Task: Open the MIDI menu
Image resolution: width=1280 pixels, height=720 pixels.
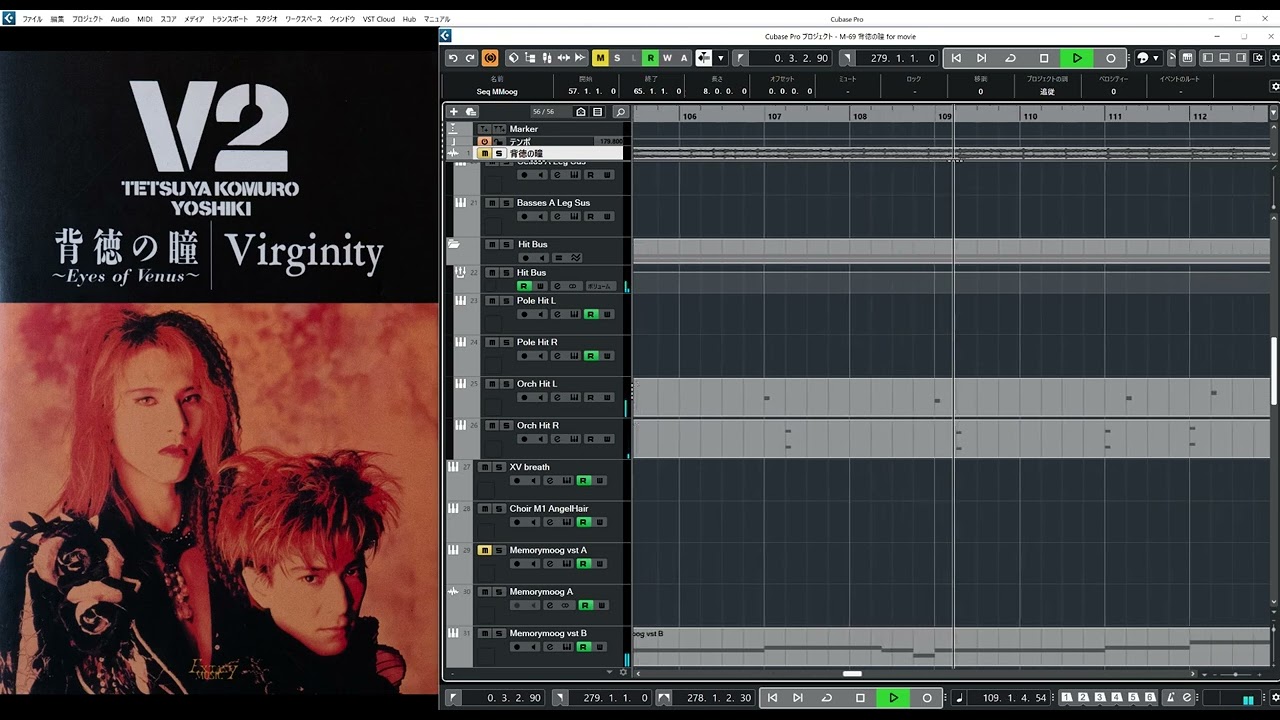Action: click(145, 19)
